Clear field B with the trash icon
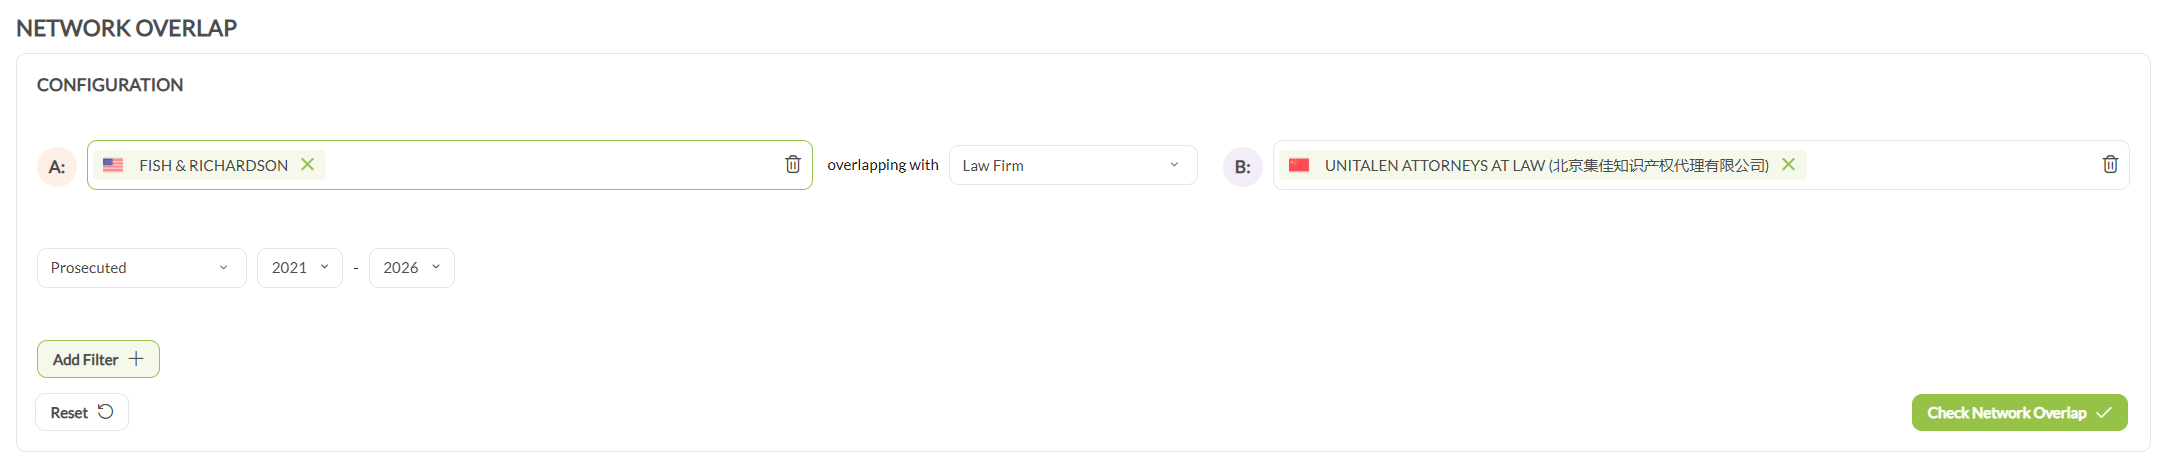This screenshot has height=460, width=2165. click(2110, 164)
